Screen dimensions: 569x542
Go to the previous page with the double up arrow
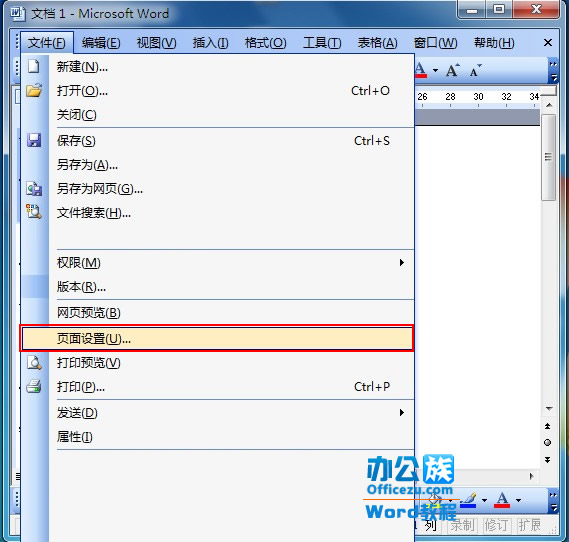pyautogui.click(x=548, y=426)
